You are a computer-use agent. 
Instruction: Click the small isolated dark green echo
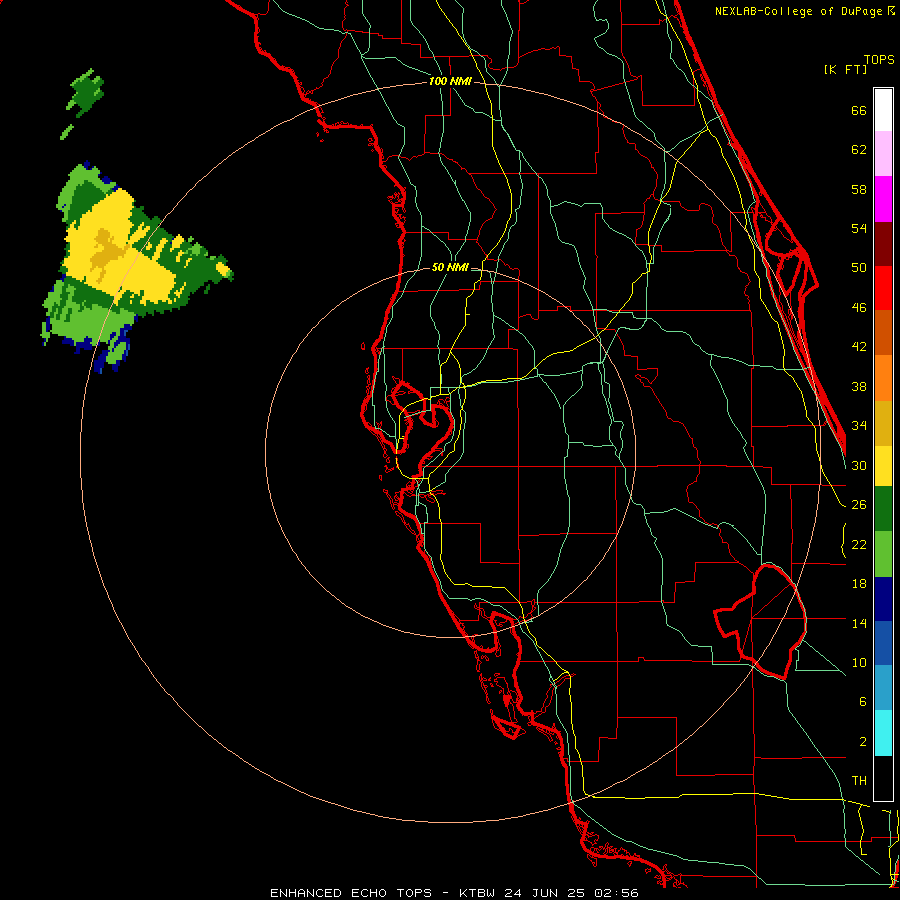(x=87, y=92)
